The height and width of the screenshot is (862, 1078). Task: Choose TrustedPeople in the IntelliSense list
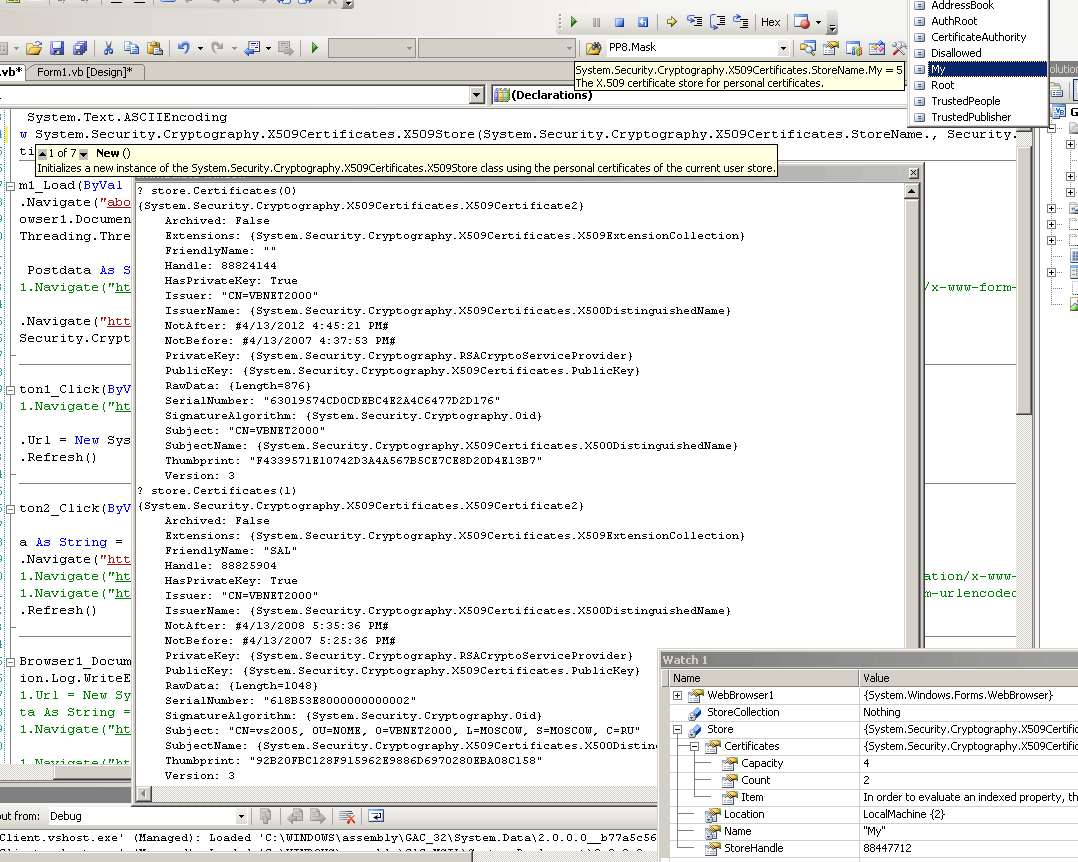click(x=965, y=101)
